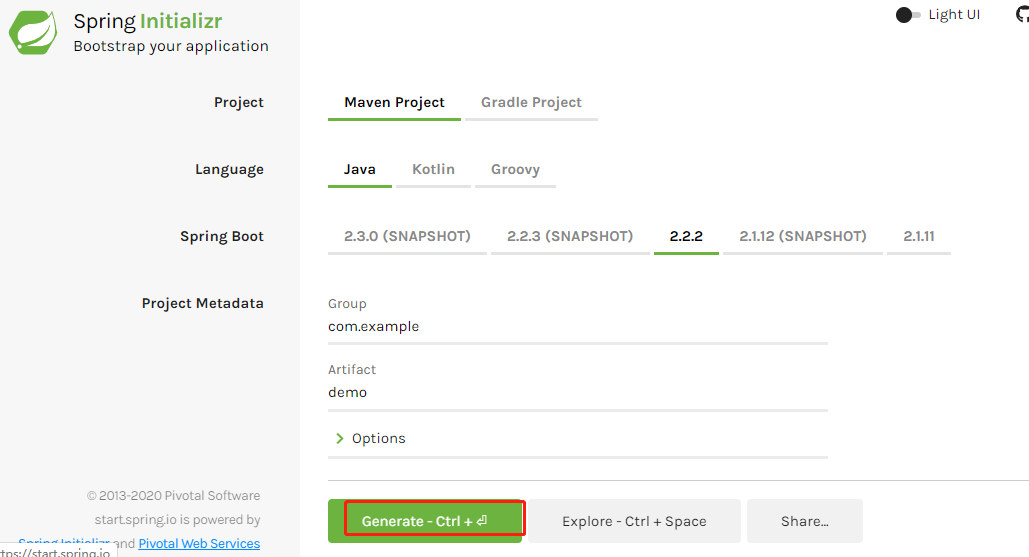Click the Explore - Ctrl + Space button

[x=634, y=521]
